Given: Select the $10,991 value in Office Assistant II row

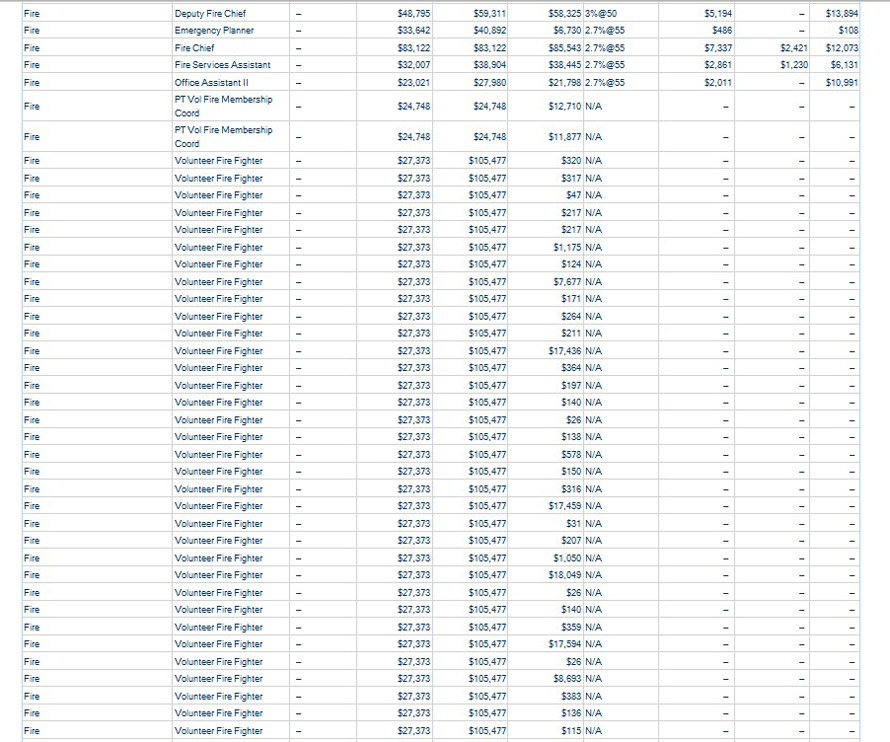Looking at the screenshot, I should coord(842,82).
